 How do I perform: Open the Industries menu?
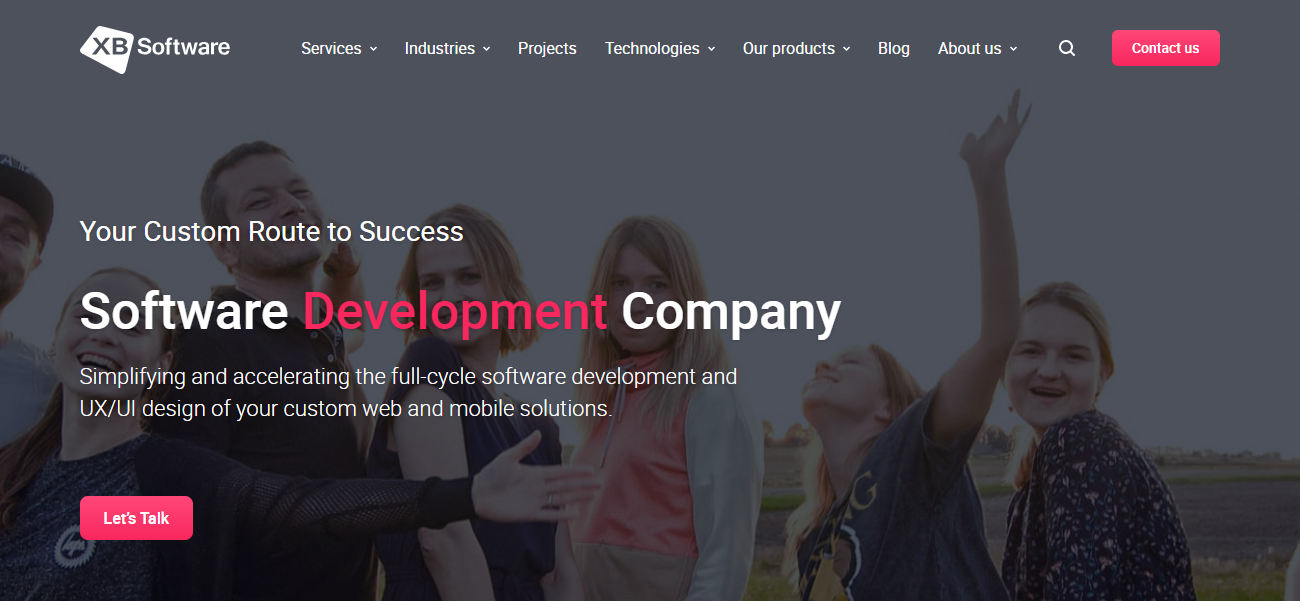click(x=440, y=48)
